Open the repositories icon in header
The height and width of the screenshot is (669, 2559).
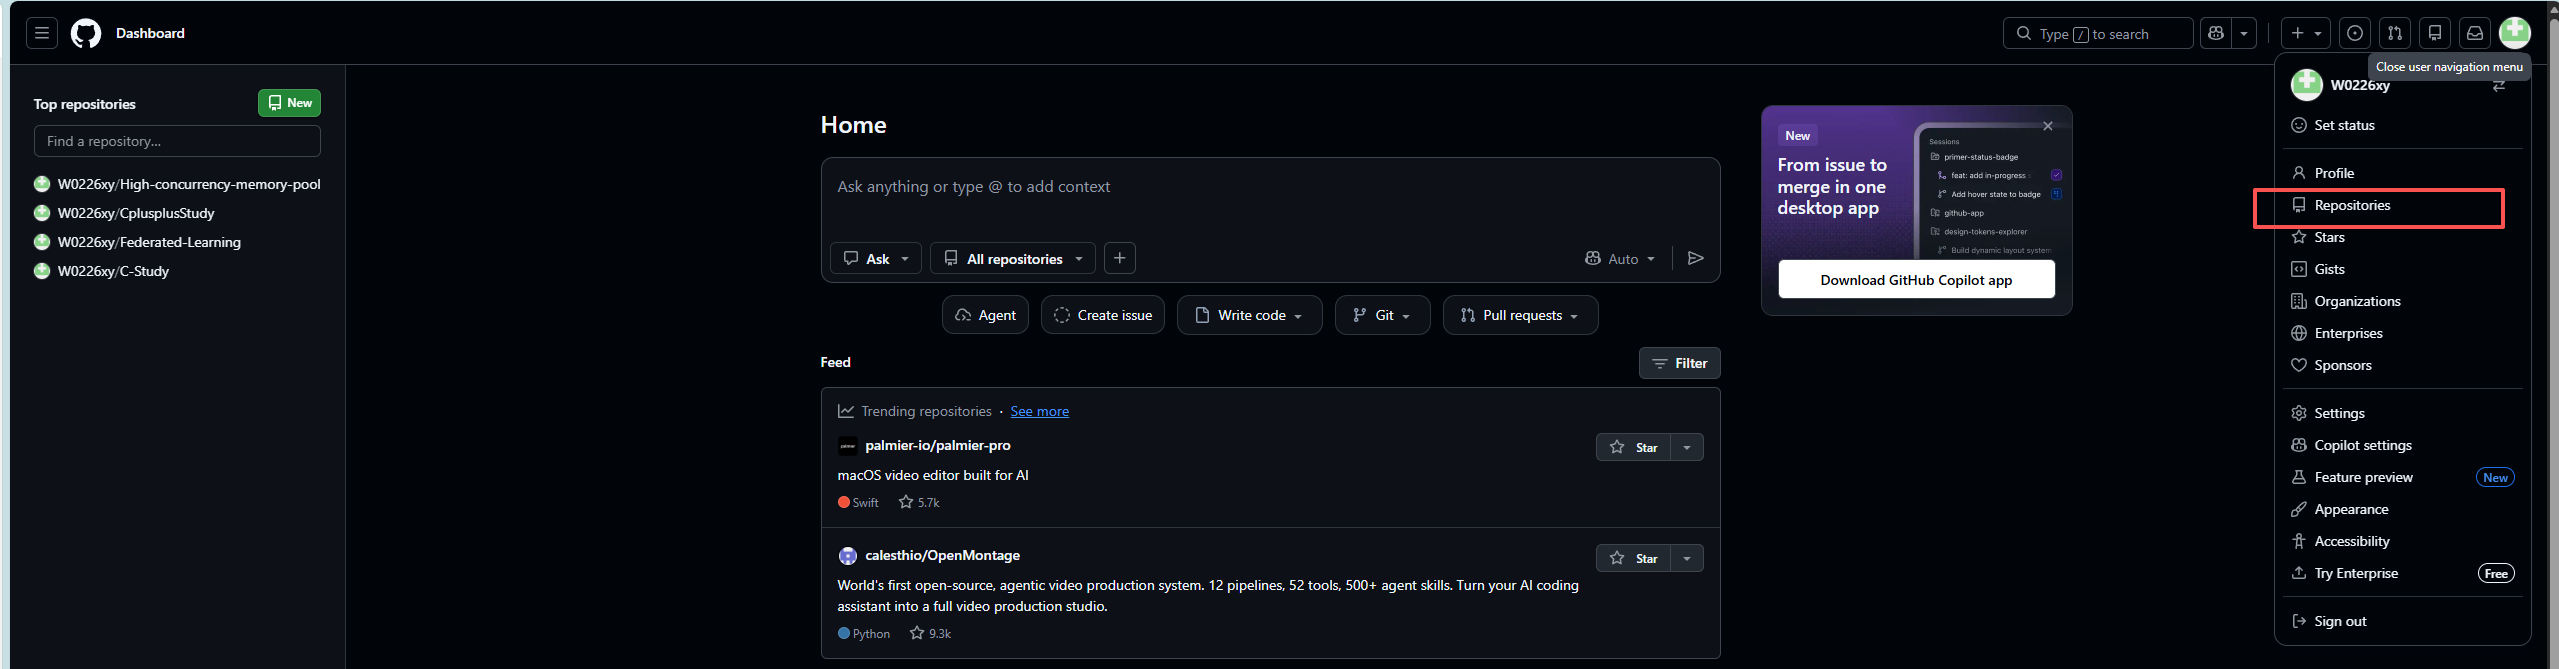tap(2435, 33)
